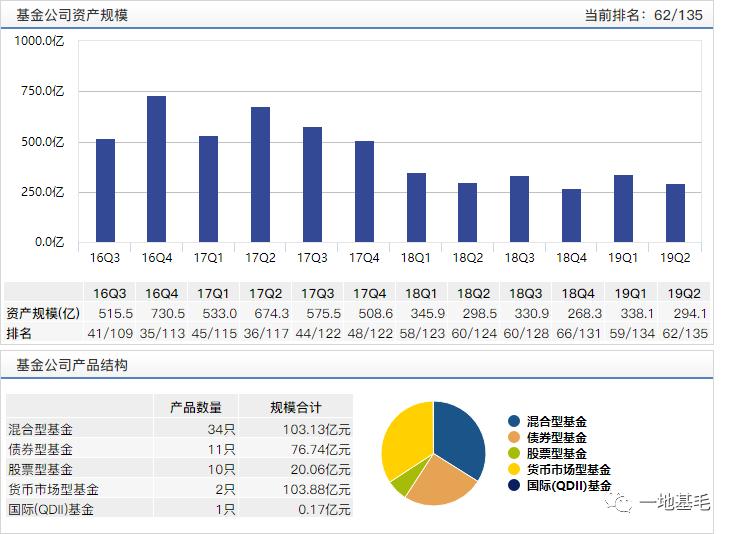
Task: Click the 18Q1 bar in the chart
Action: (x=416, y=207)
